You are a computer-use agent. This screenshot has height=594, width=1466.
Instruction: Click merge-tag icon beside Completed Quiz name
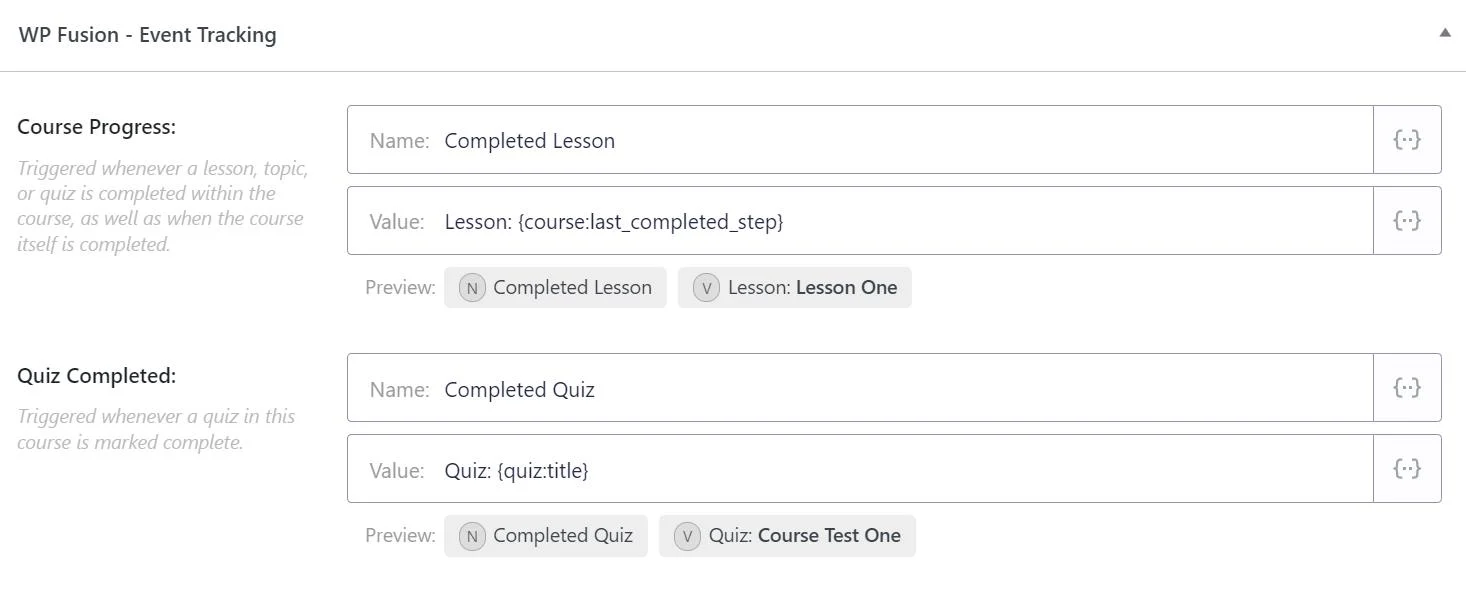click(x=1407, y=388)
